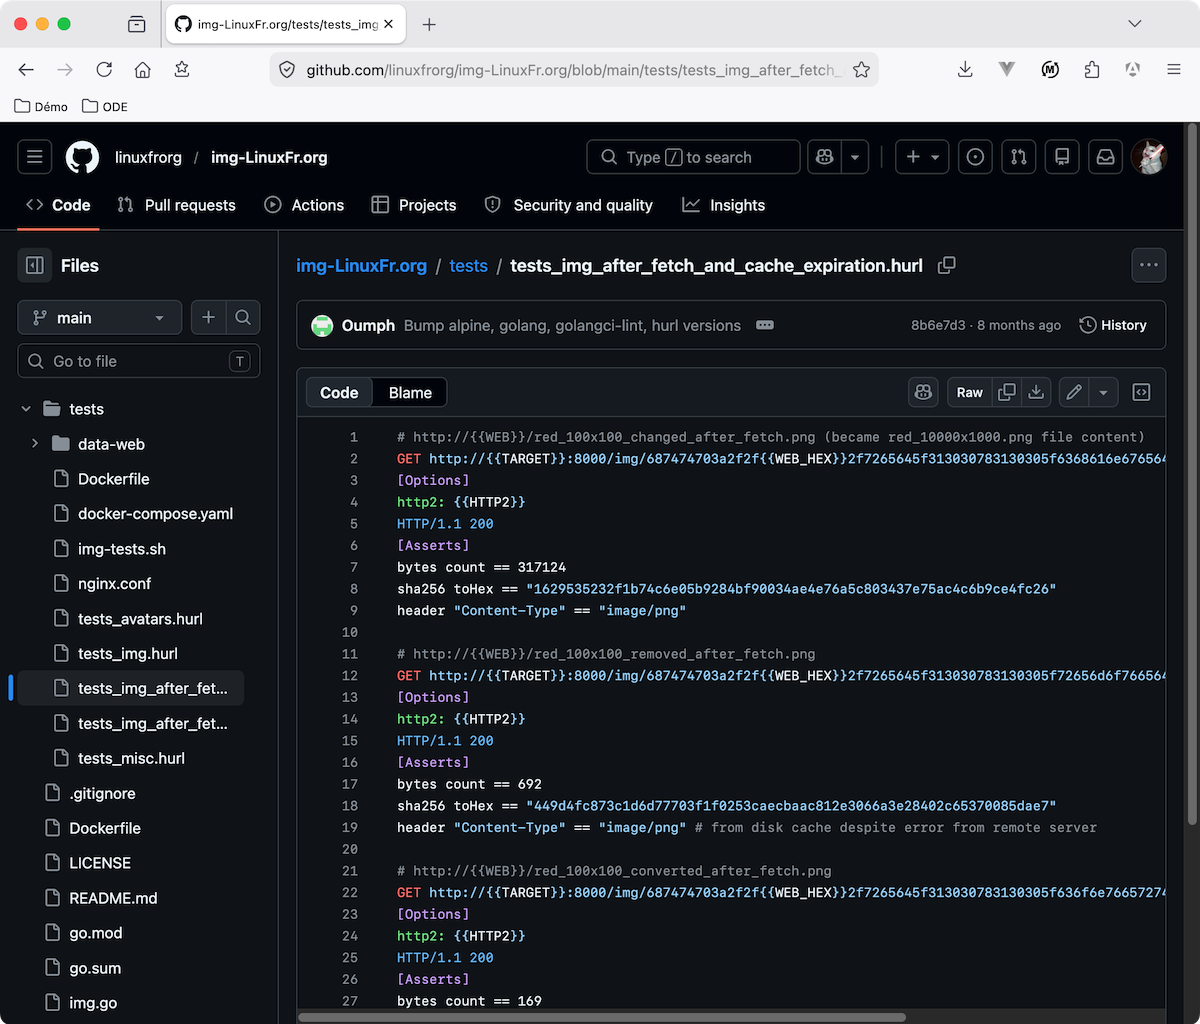
Task: Open the edit options dropdown arrow
Action: [1103, 392]
